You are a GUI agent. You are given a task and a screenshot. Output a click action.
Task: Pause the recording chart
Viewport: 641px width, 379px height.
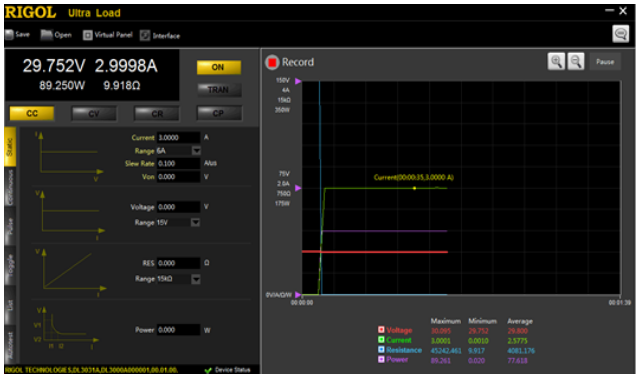605,62
